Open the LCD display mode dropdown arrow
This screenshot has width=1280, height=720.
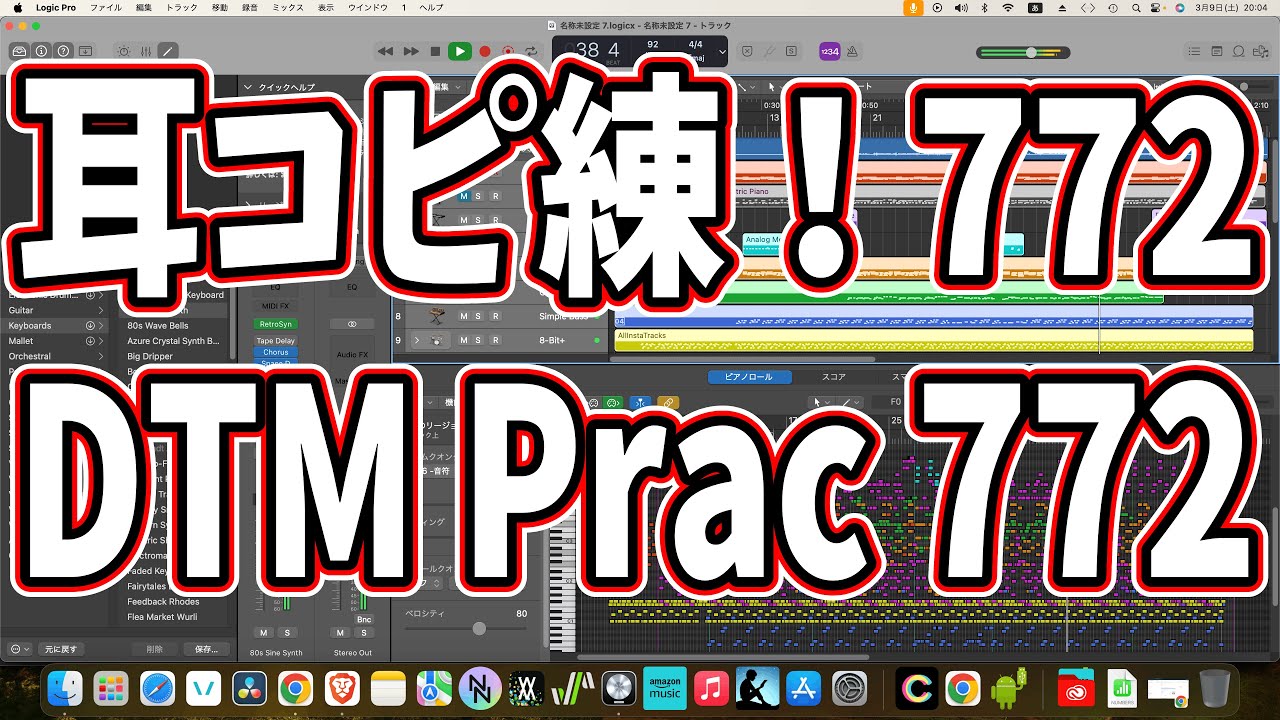[722, 51]
